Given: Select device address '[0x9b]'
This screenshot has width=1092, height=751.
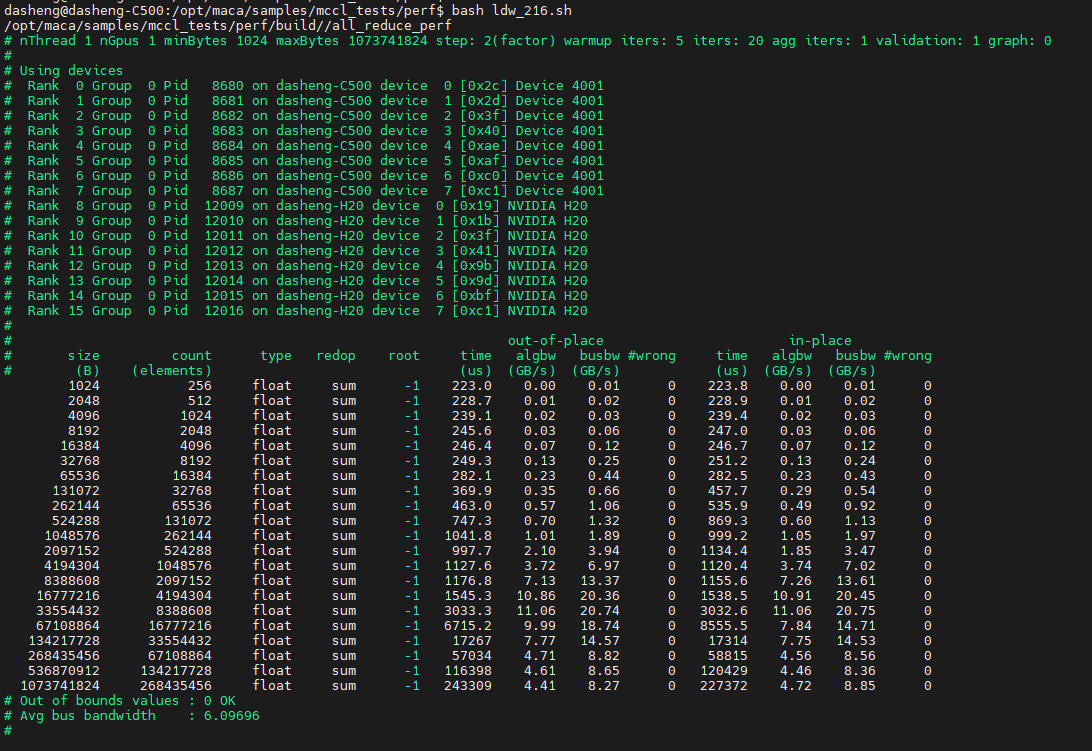Looking at the screenshot, I should tap(476, 266).
